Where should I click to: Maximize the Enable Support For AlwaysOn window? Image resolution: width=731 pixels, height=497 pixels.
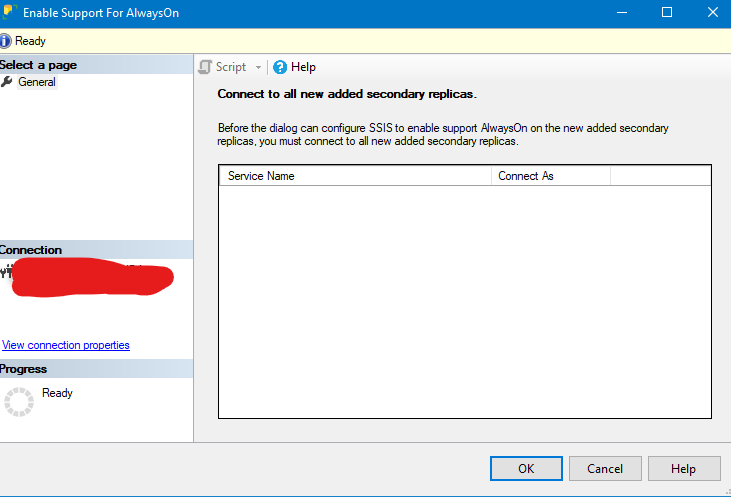click(x=667, y=12)
